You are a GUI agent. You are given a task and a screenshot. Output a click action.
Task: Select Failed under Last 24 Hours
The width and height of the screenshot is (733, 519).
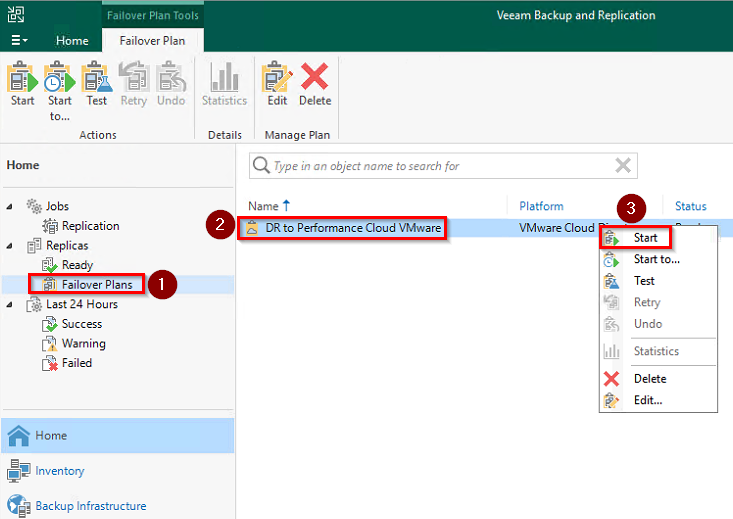click(x=77, y=363)
